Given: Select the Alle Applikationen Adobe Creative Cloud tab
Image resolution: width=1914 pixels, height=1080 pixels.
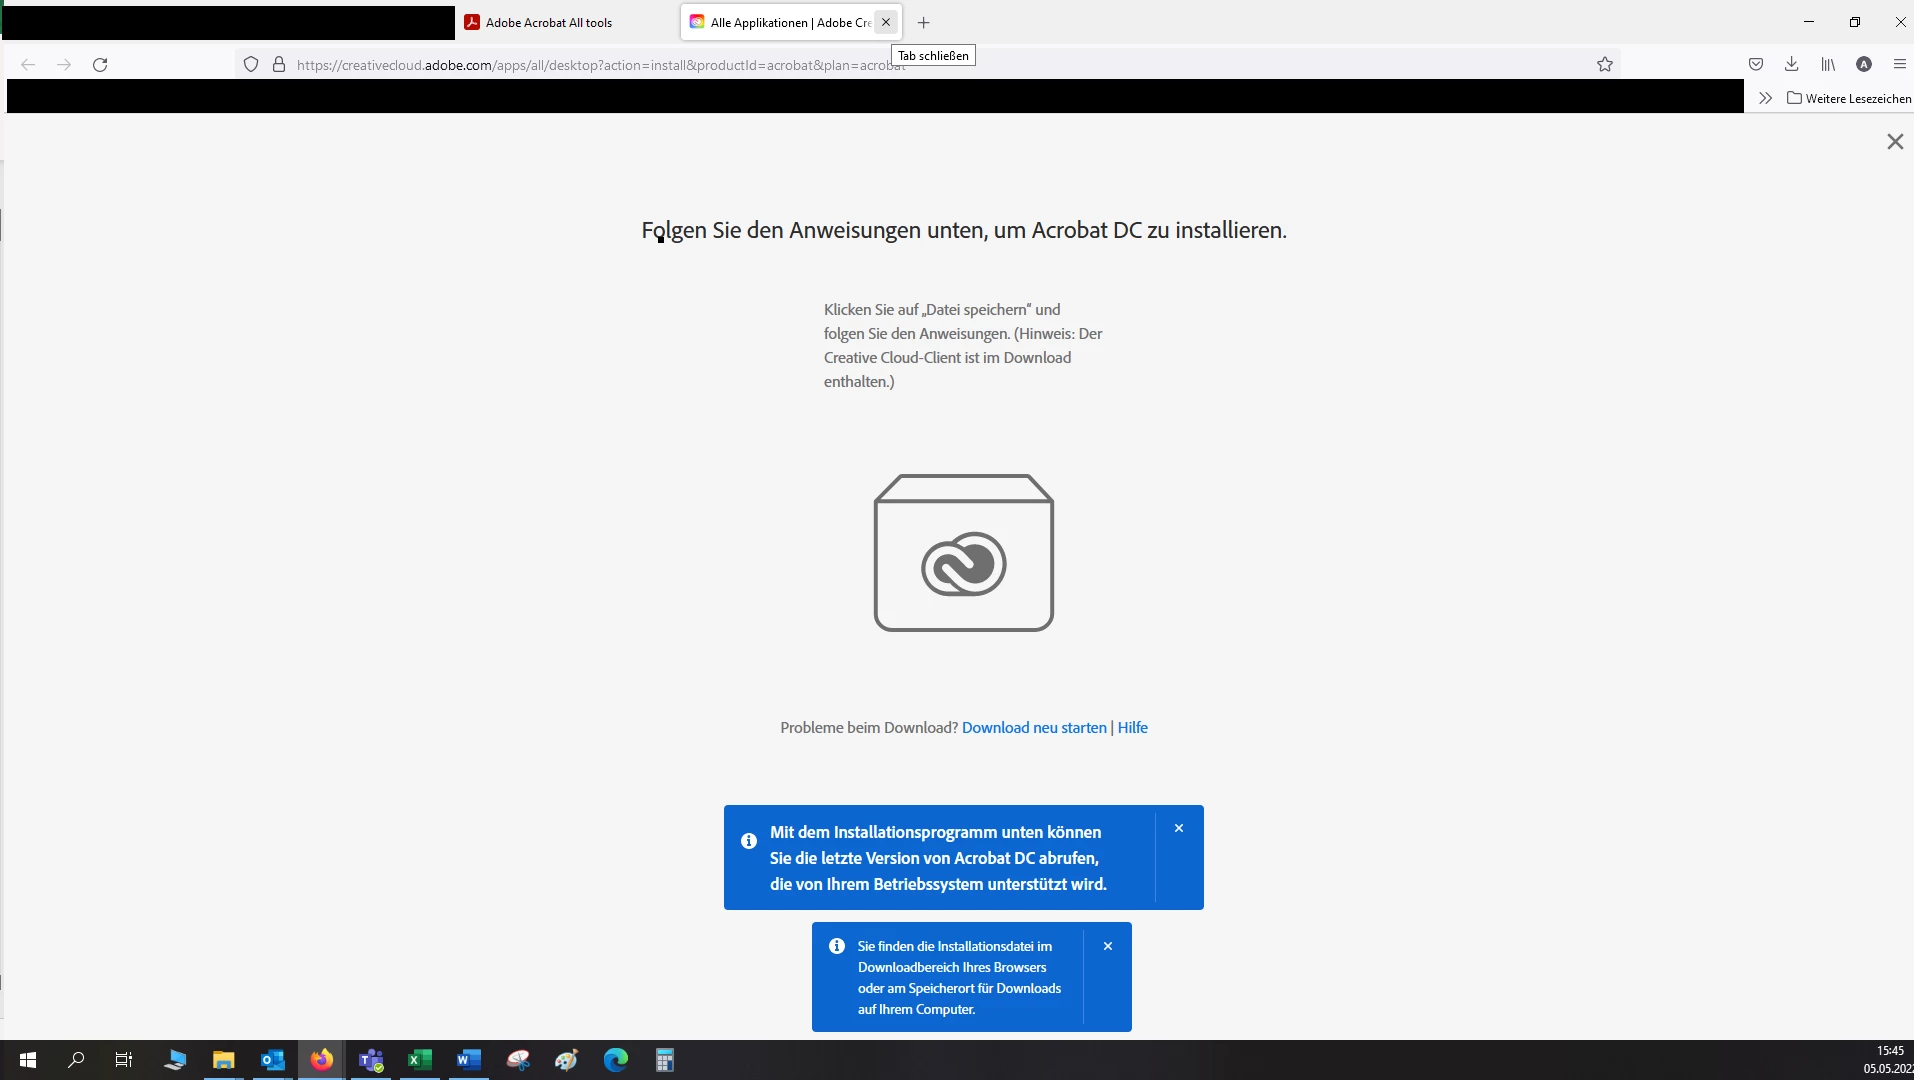Looking at the screenshot, I should pos(780,22).
